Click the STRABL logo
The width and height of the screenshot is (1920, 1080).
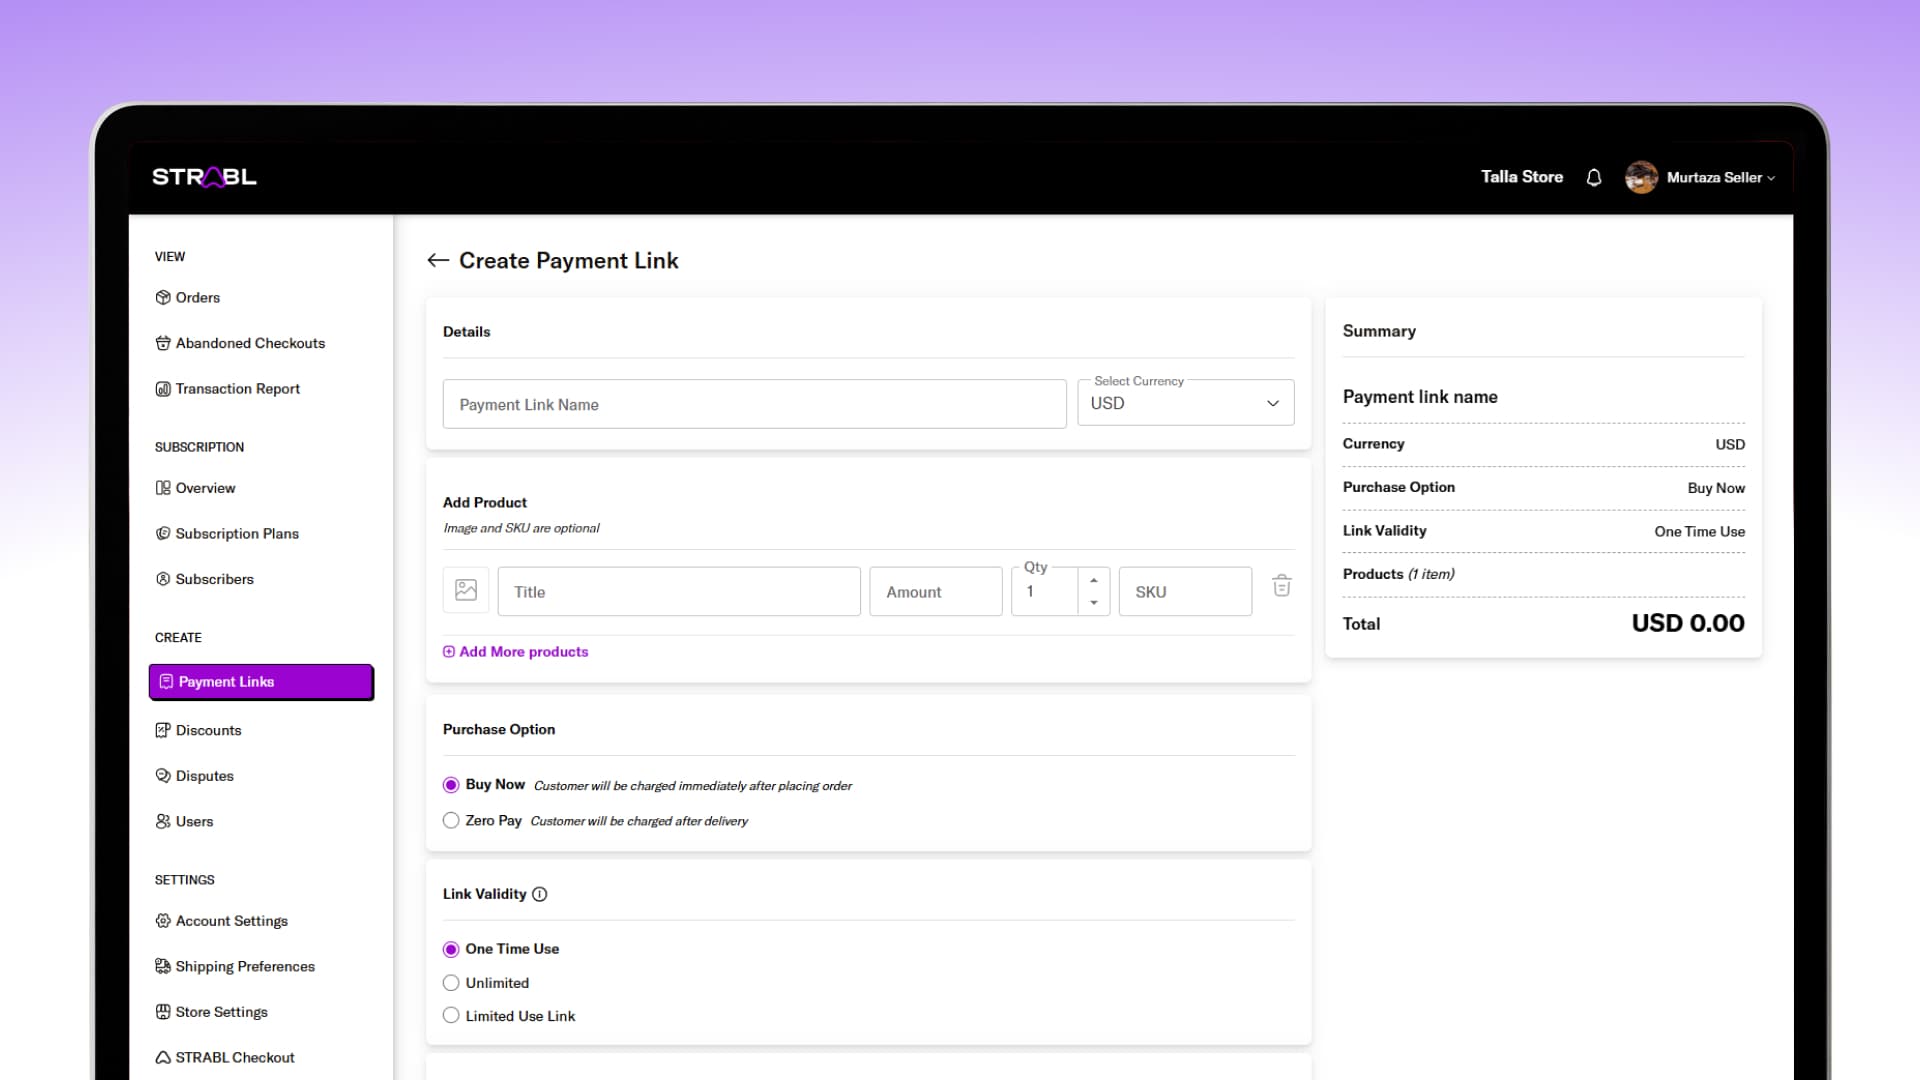[204, 177]
